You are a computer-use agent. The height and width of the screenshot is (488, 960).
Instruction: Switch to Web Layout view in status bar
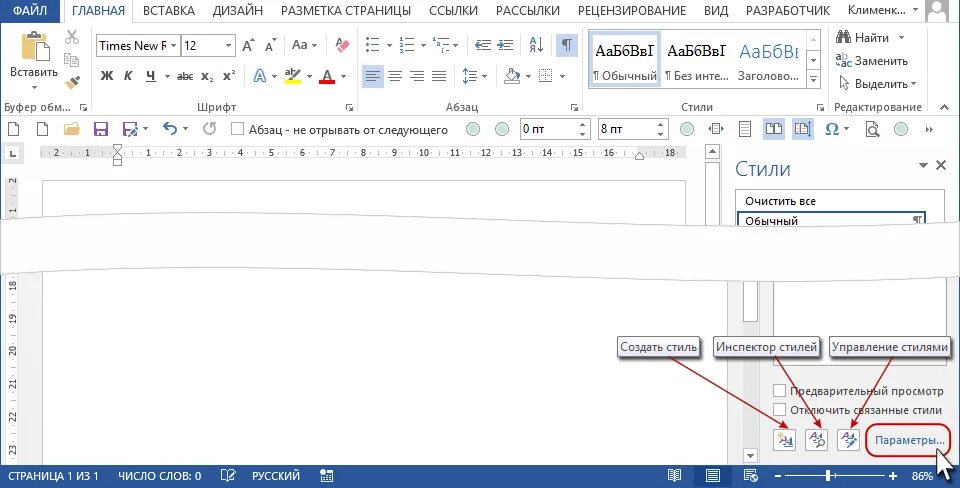tap(750, 475)
